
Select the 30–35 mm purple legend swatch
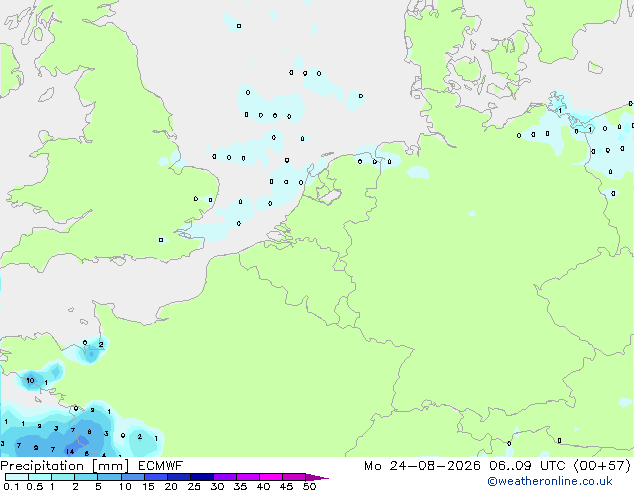point(224,477)
